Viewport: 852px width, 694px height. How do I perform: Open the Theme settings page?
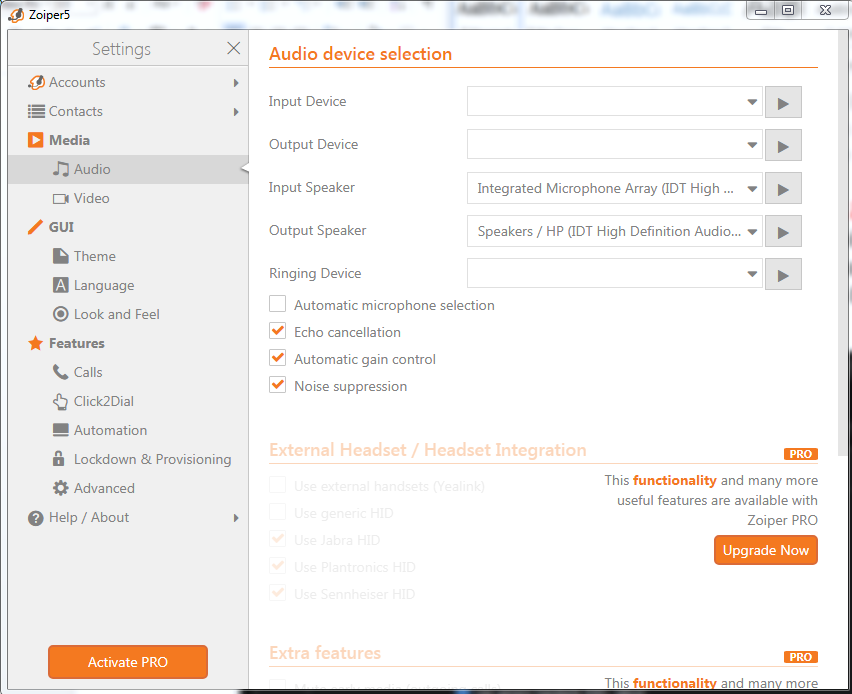pyautogui.click(x=128, y=256)
